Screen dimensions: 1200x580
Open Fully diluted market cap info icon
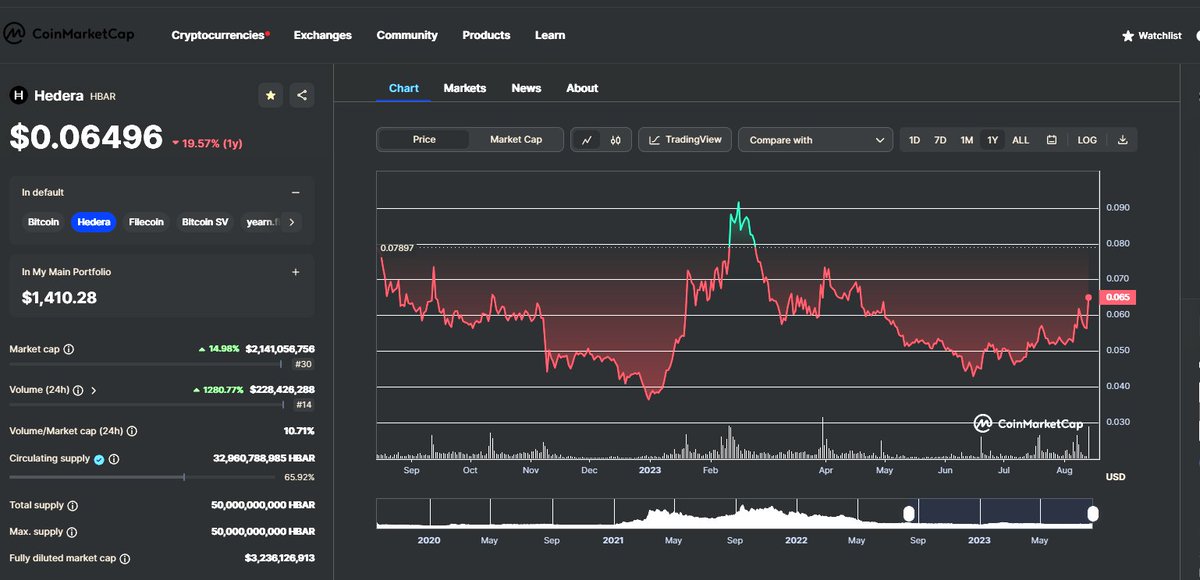[125, 559]
